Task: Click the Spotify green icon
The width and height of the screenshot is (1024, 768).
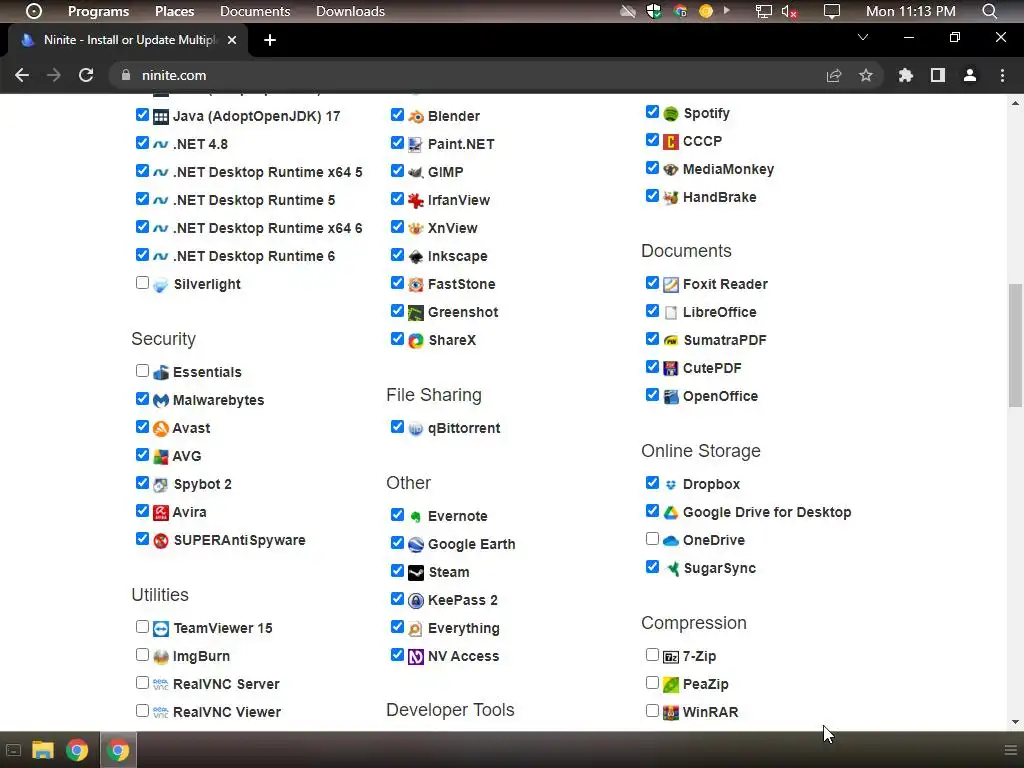Action: (x=671, y=114)
